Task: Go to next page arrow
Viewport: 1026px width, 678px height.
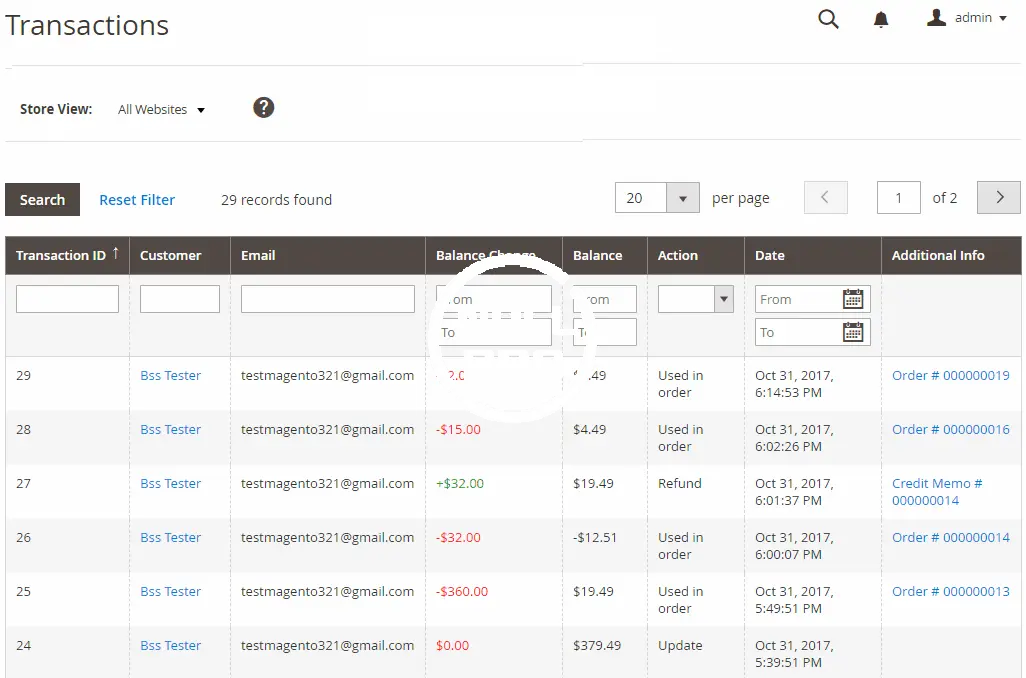Action: pyautogui.click(x=998, y=198)
